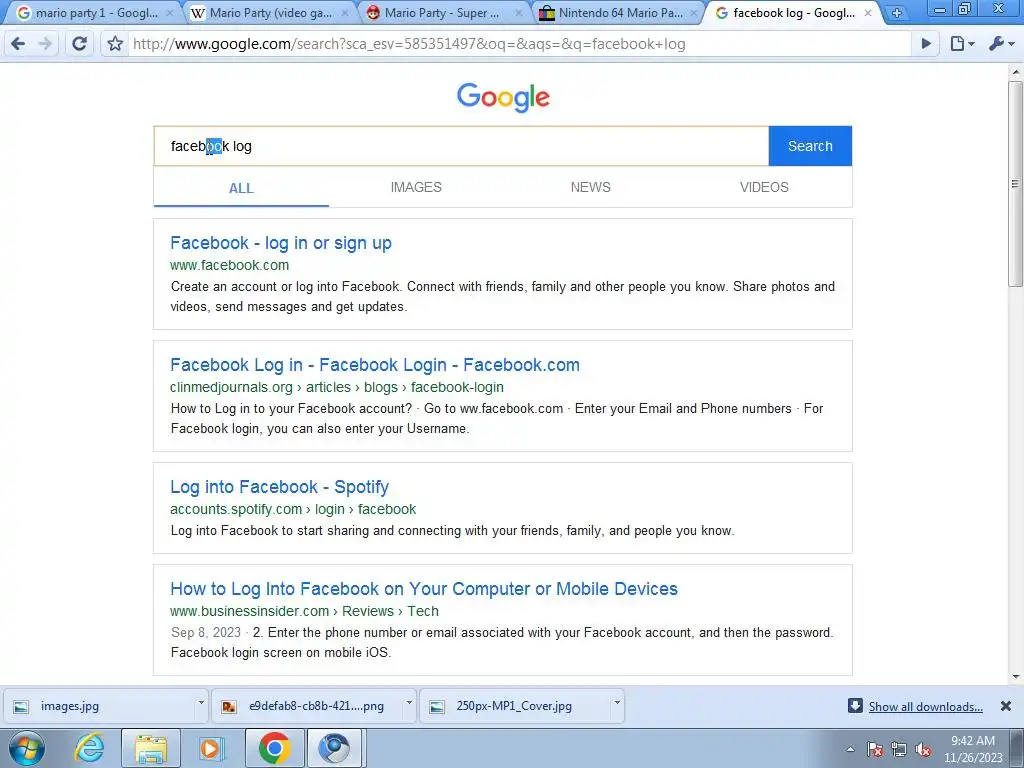
Task: Click the go arrow beside the address bar
Action: click(926, 44)
